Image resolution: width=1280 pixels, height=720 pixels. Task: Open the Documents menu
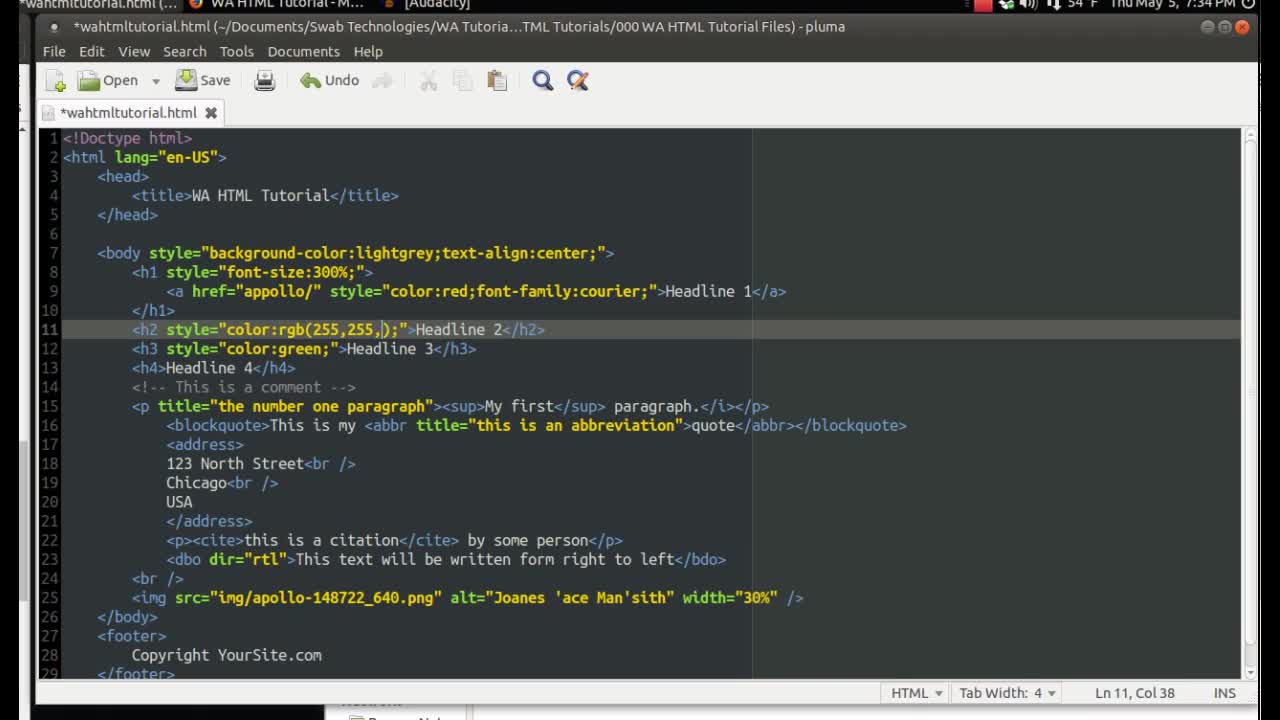[x=303, y=51]
